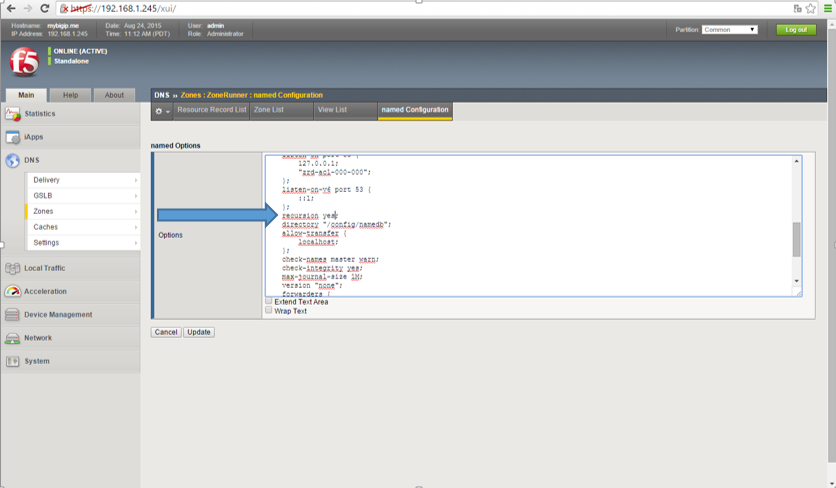Image resolution: width=836 pixels, height=488 pixels.
Task: Open Statistics section icon in sidebar
Action: (13, 114)
